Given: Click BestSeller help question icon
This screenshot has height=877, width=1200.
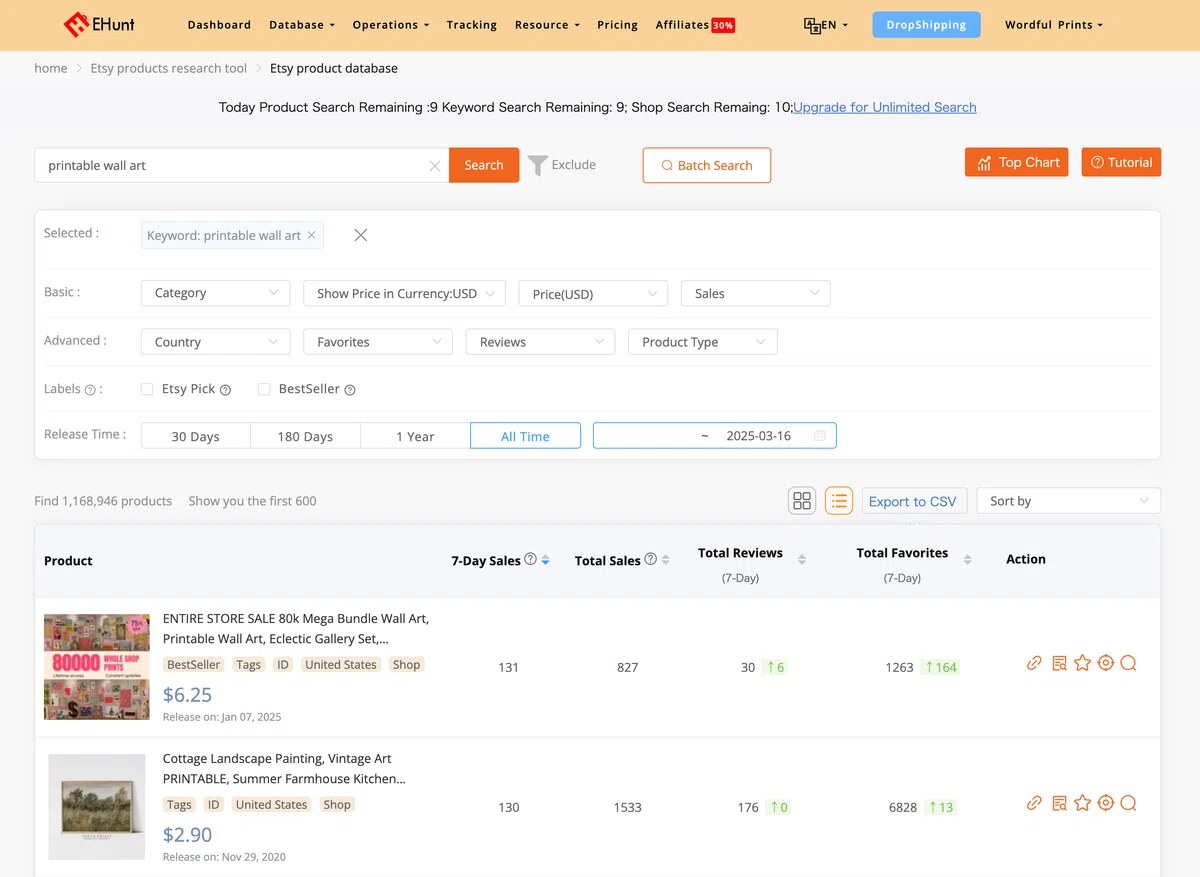Looking at the screenshot, I should [x=350, y=390].
